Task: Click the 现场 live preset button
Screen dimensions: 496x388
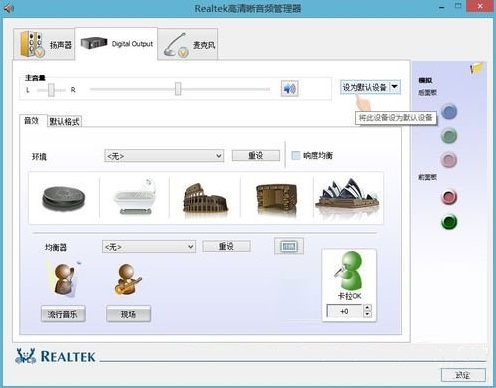Action: [x=128, y=314]
